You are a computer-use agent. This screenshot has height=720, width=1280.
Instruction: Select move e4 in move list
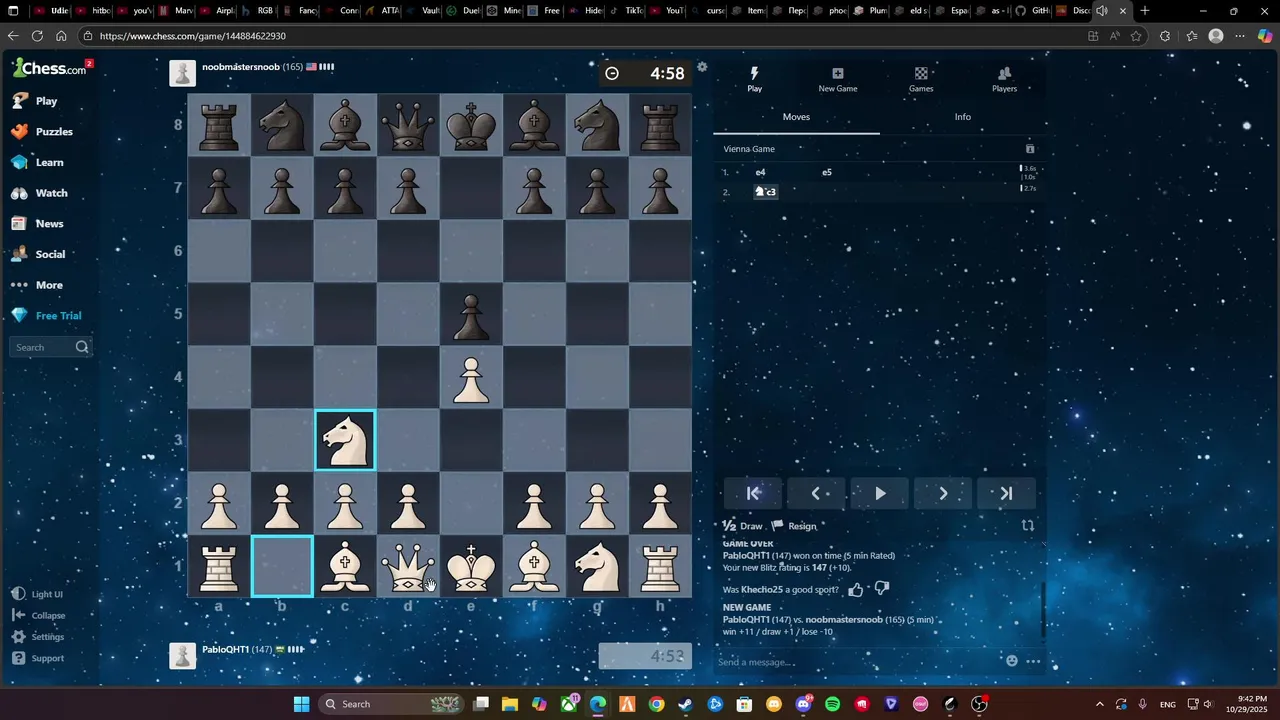[761, 172]
